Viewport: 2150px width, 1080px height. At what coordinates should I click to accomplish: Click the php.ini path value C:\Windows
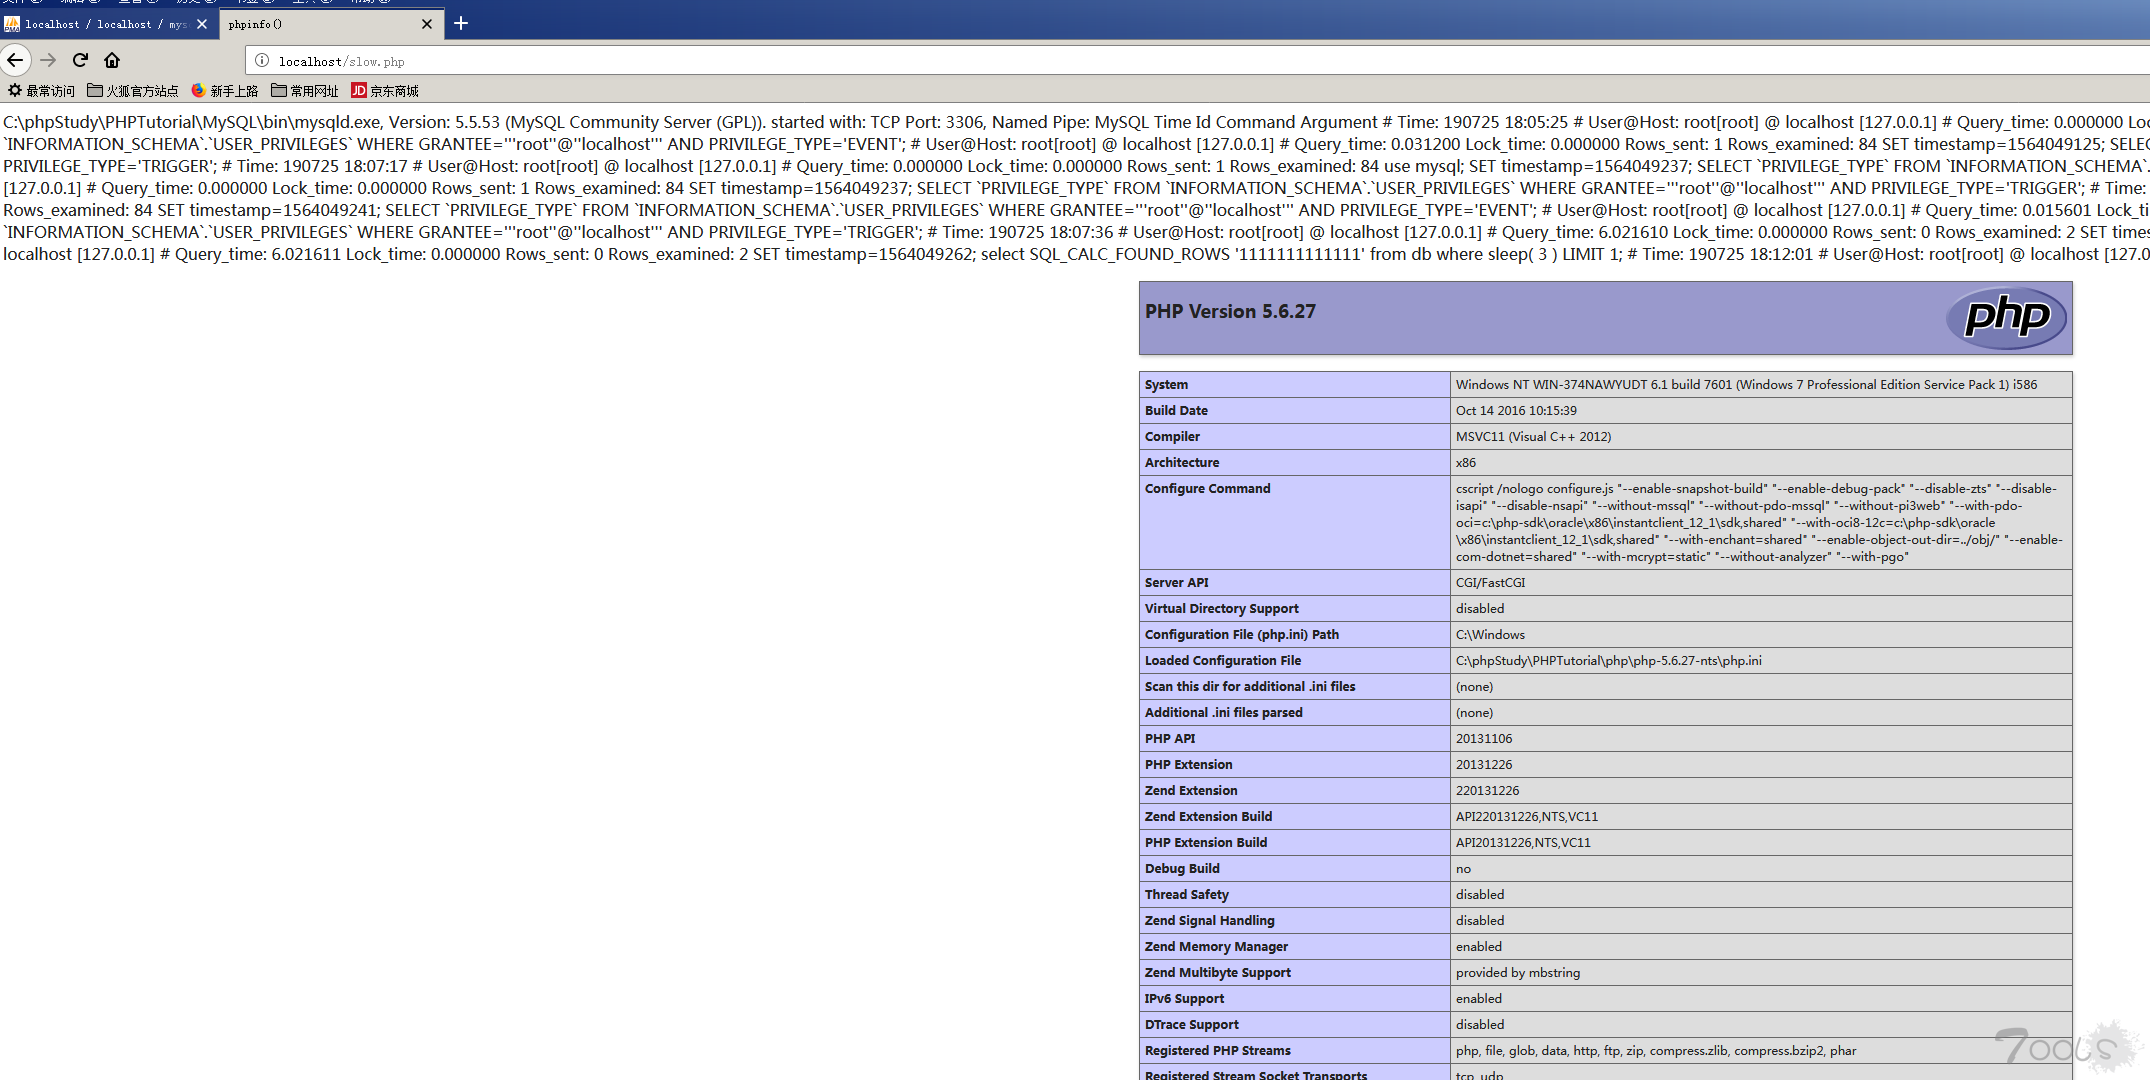click(x=1490, y=635)
